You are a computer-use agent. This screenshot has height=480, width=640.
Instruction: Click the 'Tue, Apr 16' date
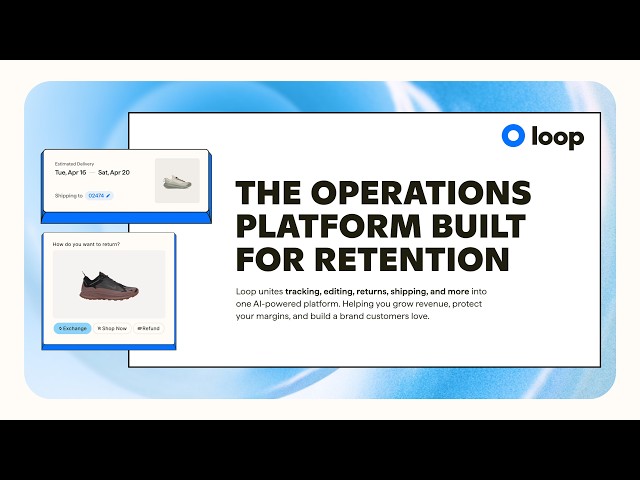coord(71,173)
